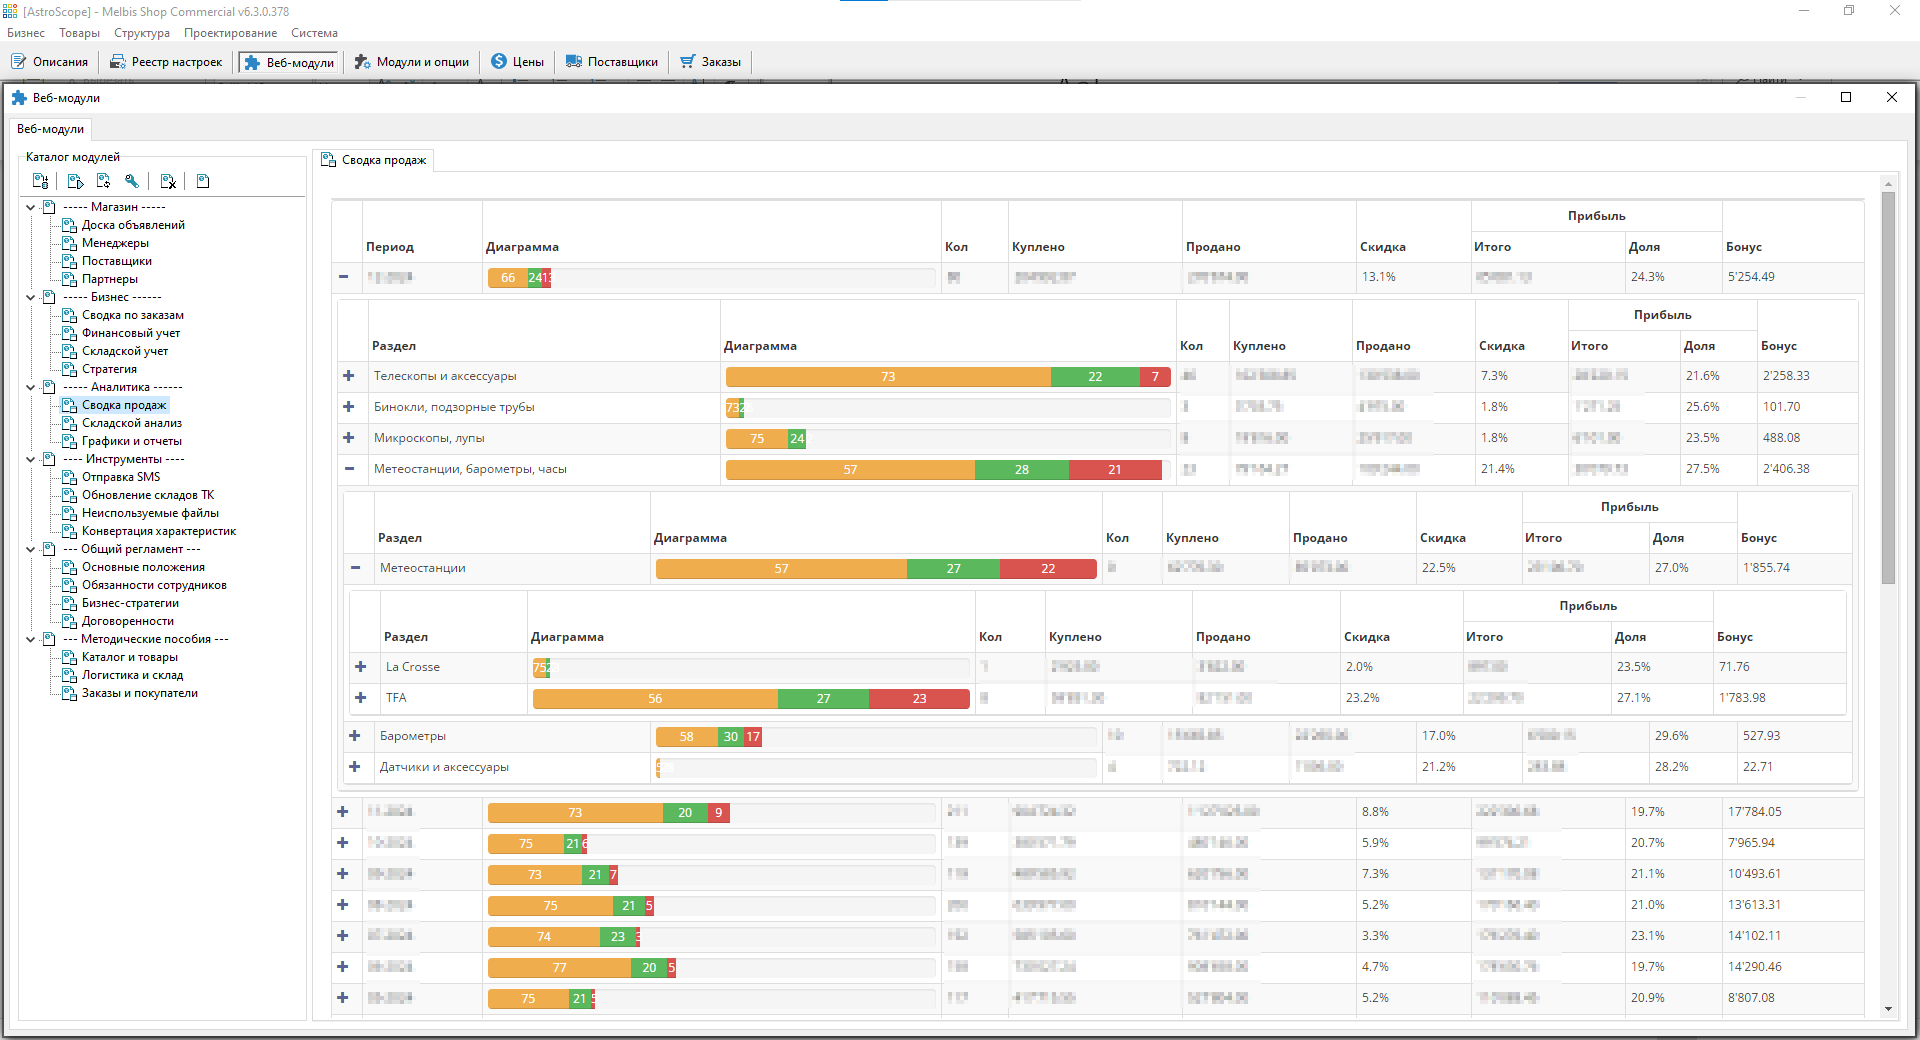The width and height of the screenshot is (1920, 1040).
Task: Collapse the Магазин tree group
Action: [30, 207]
